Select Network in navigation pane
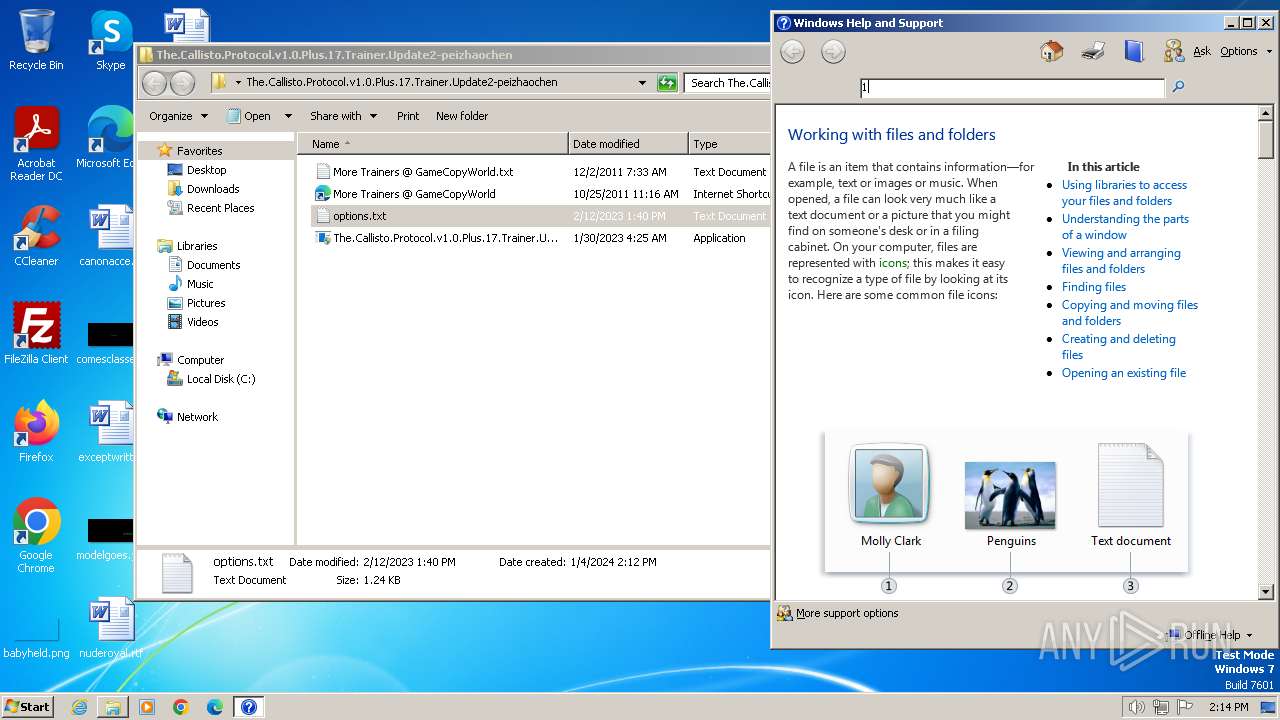The height and width of the screenshot is (720, 1280). pyautogui.click(x=197, y=417)
